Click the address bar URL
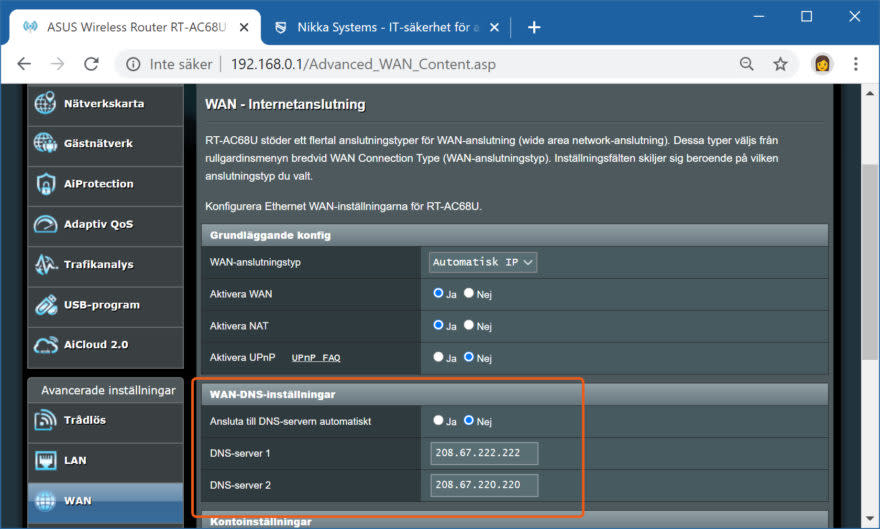 point(363,65)
